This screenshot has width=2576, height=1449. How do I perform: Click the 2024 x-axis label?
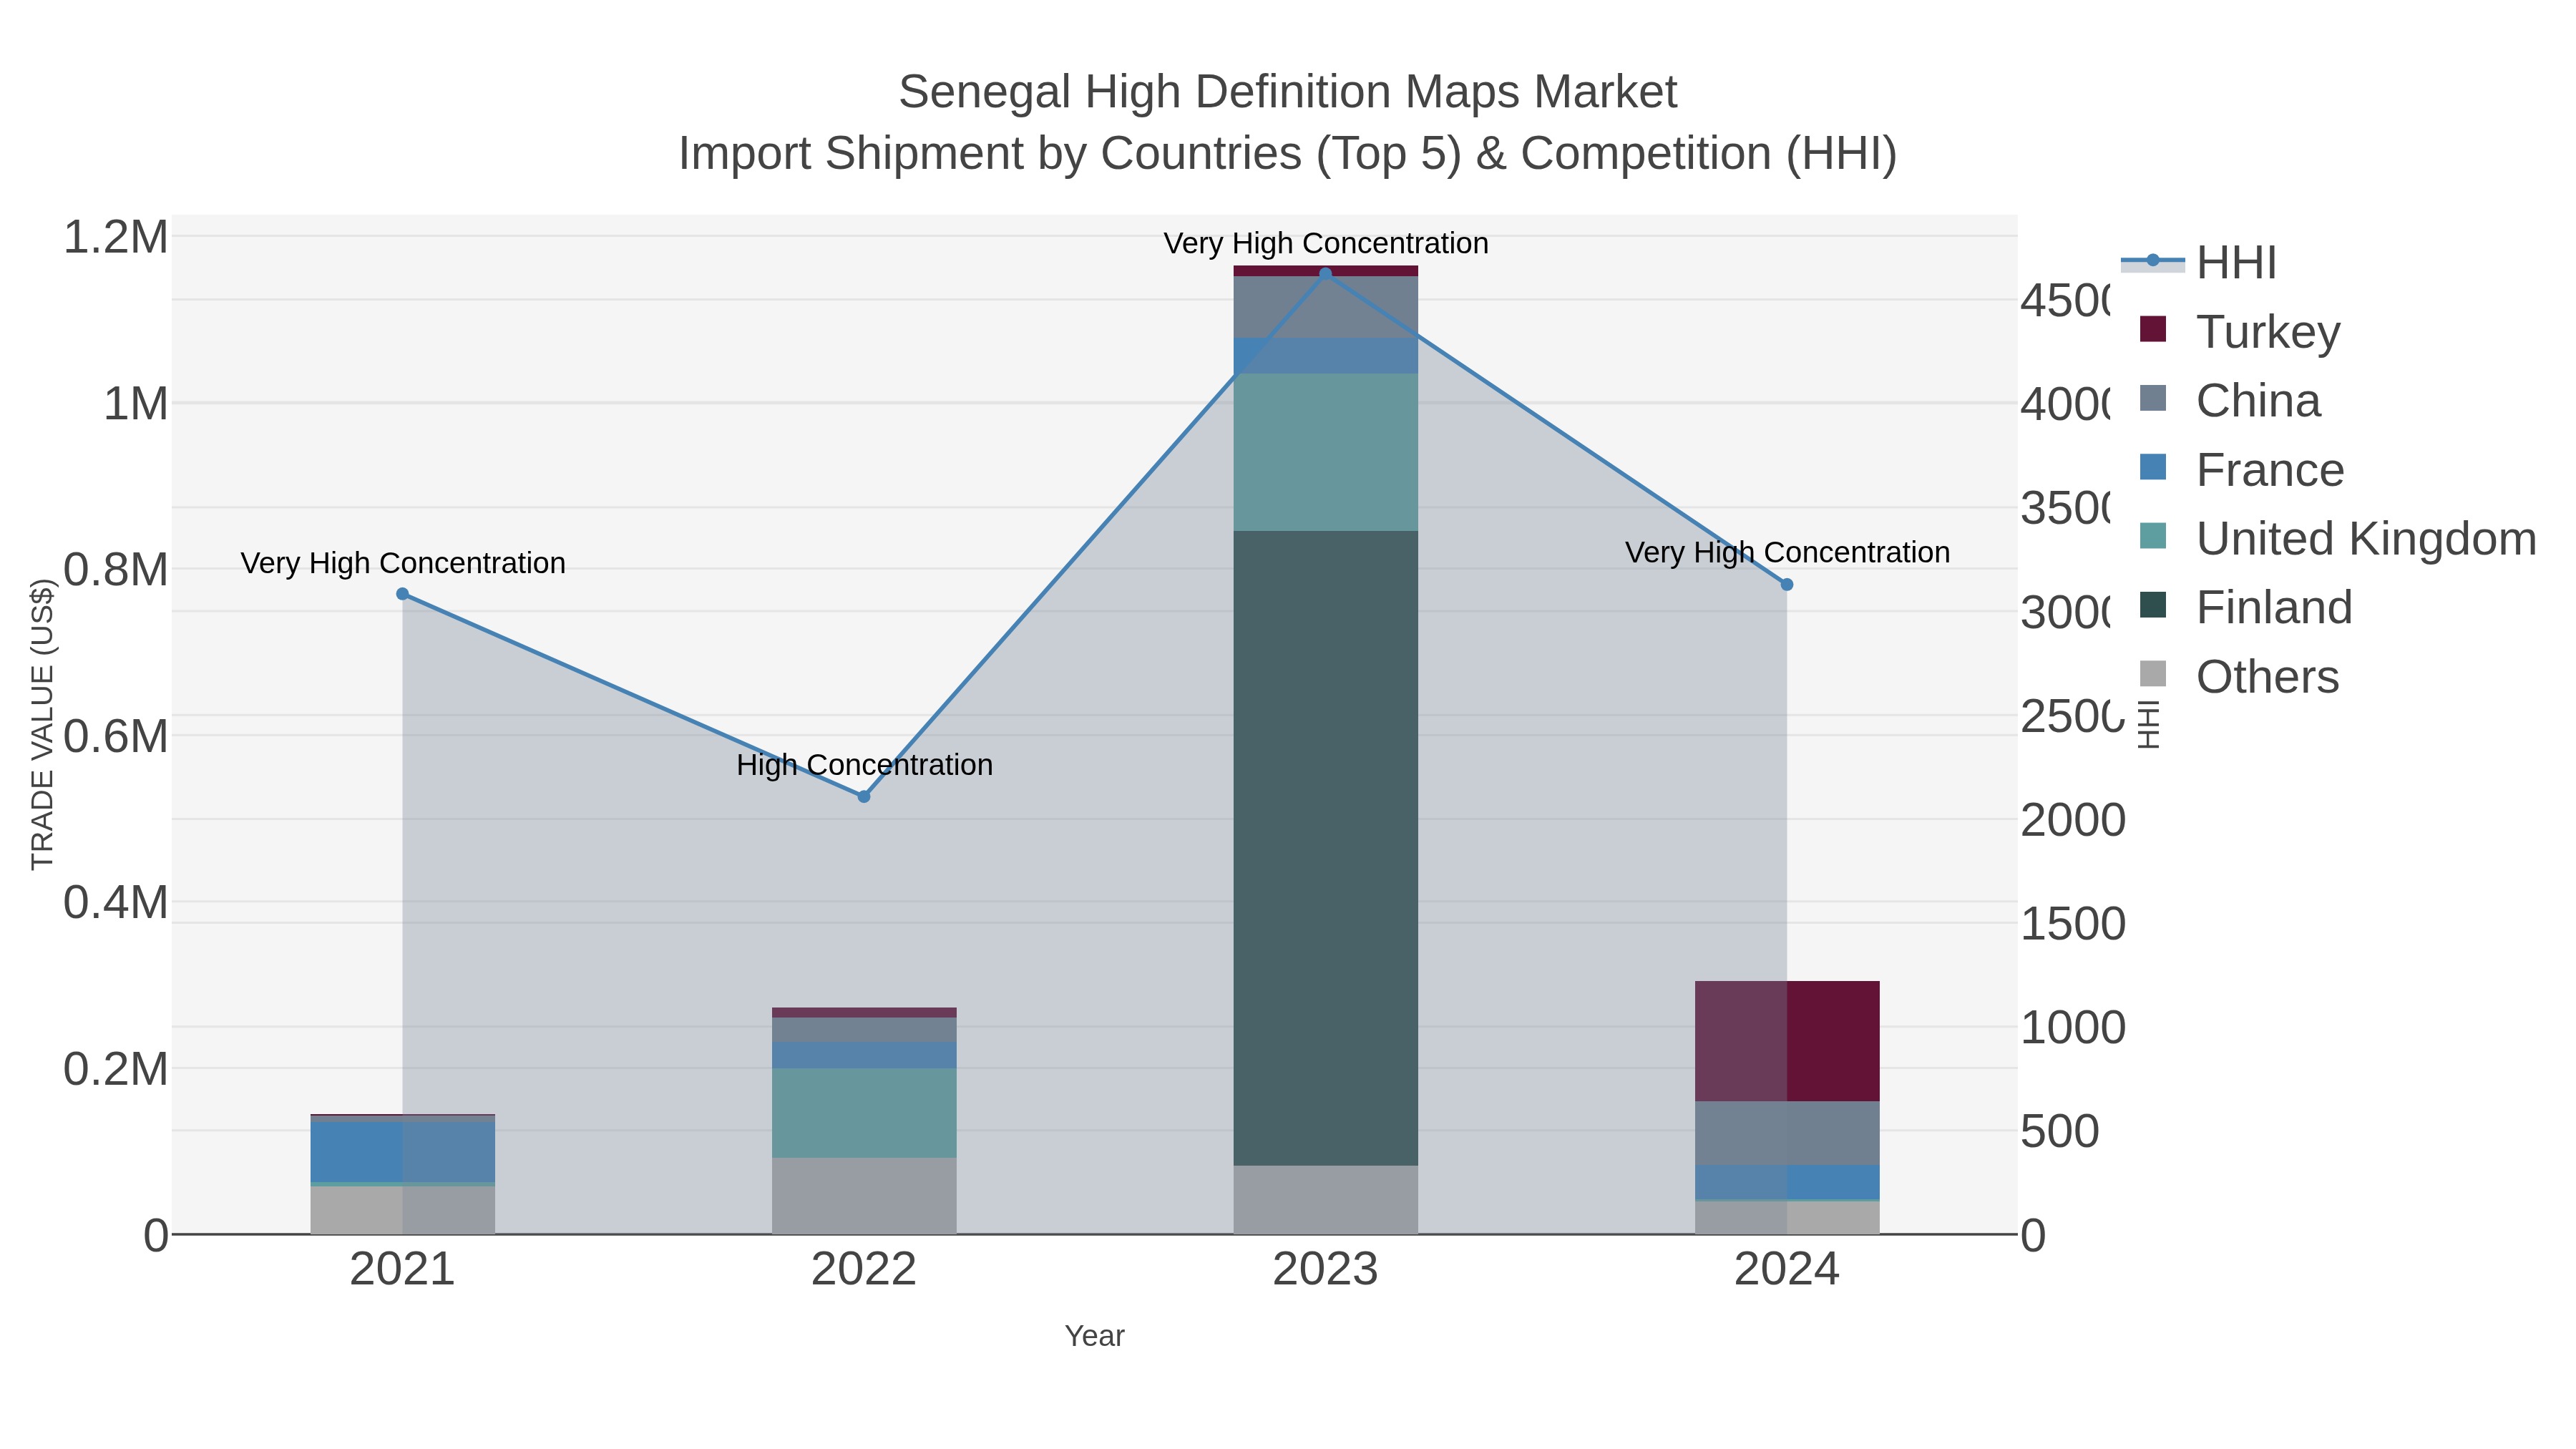tap(1787, 1270)
